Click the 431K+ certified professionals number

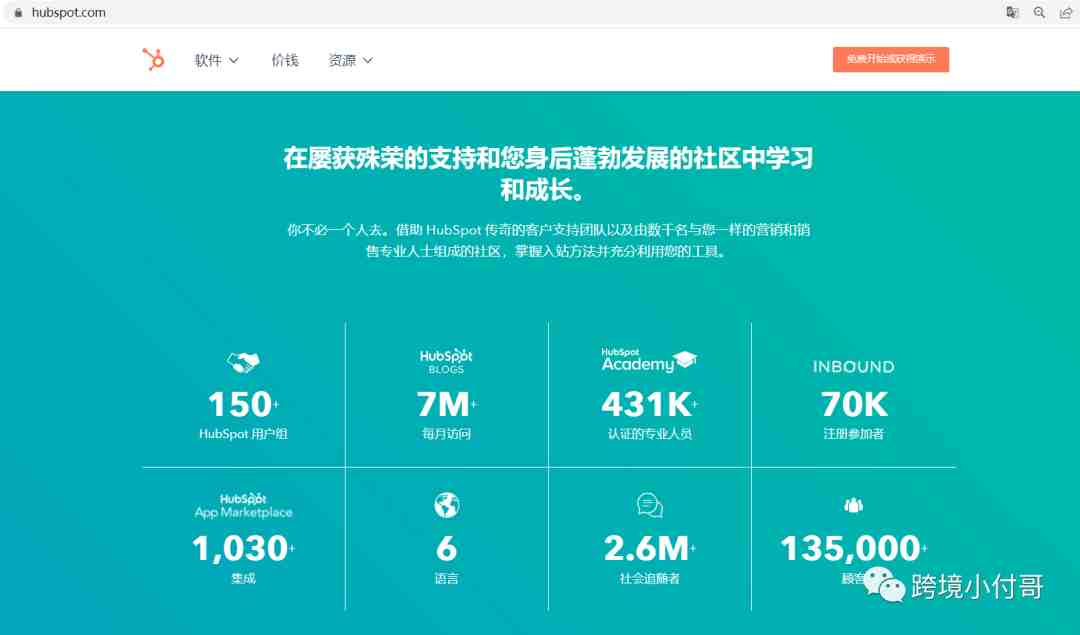coord(650,404)
